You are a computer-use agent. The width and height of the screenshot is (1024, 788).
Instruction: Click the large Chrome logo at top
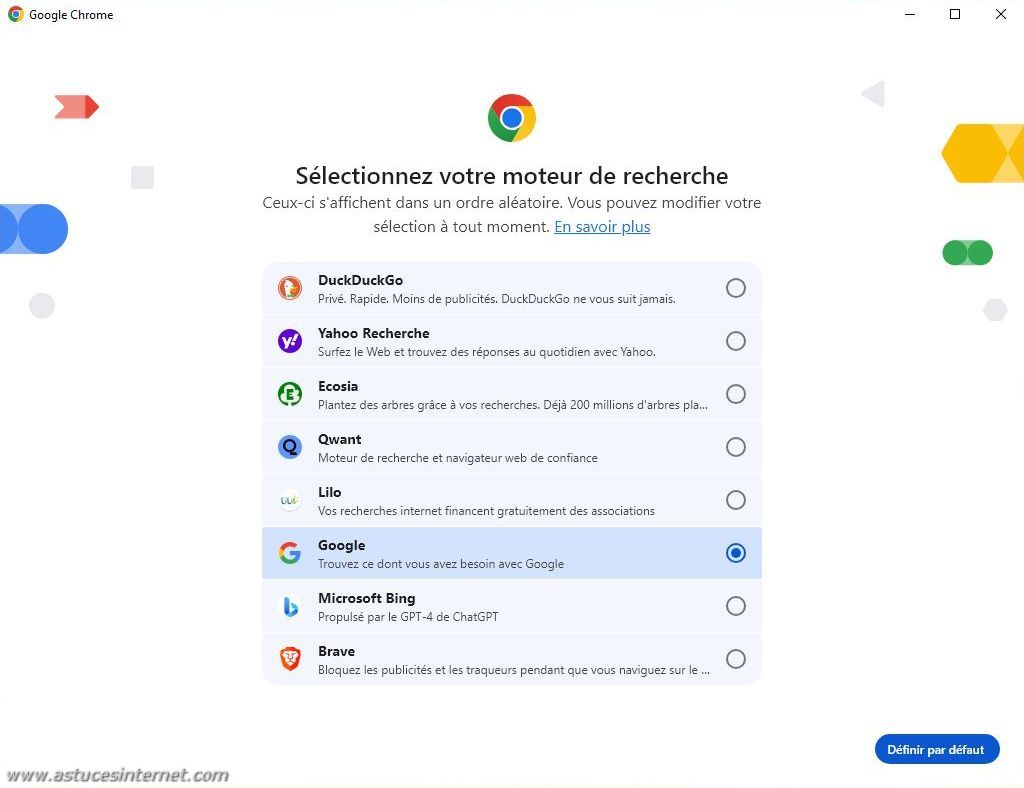512,118
